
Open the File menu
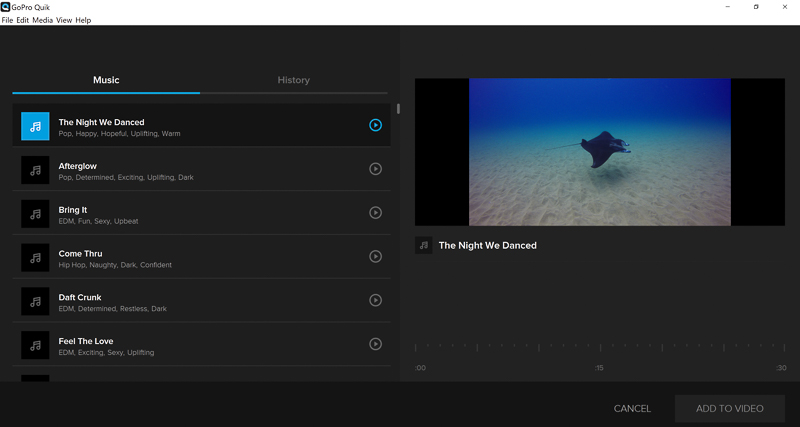(x=7, y=20)
